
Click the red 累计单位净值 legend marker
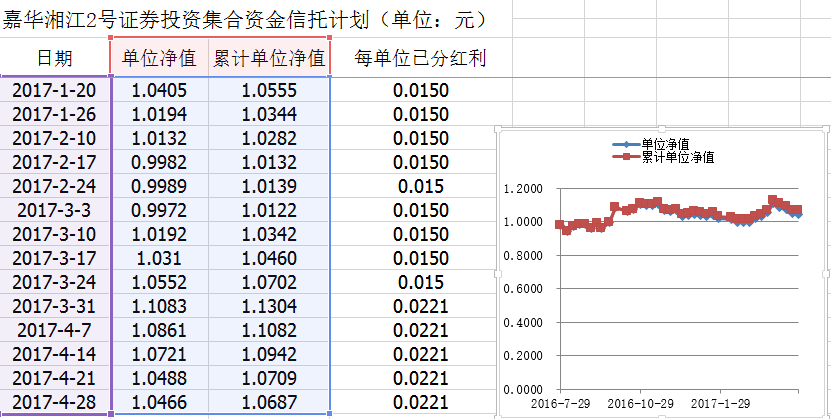coord(625,157)
